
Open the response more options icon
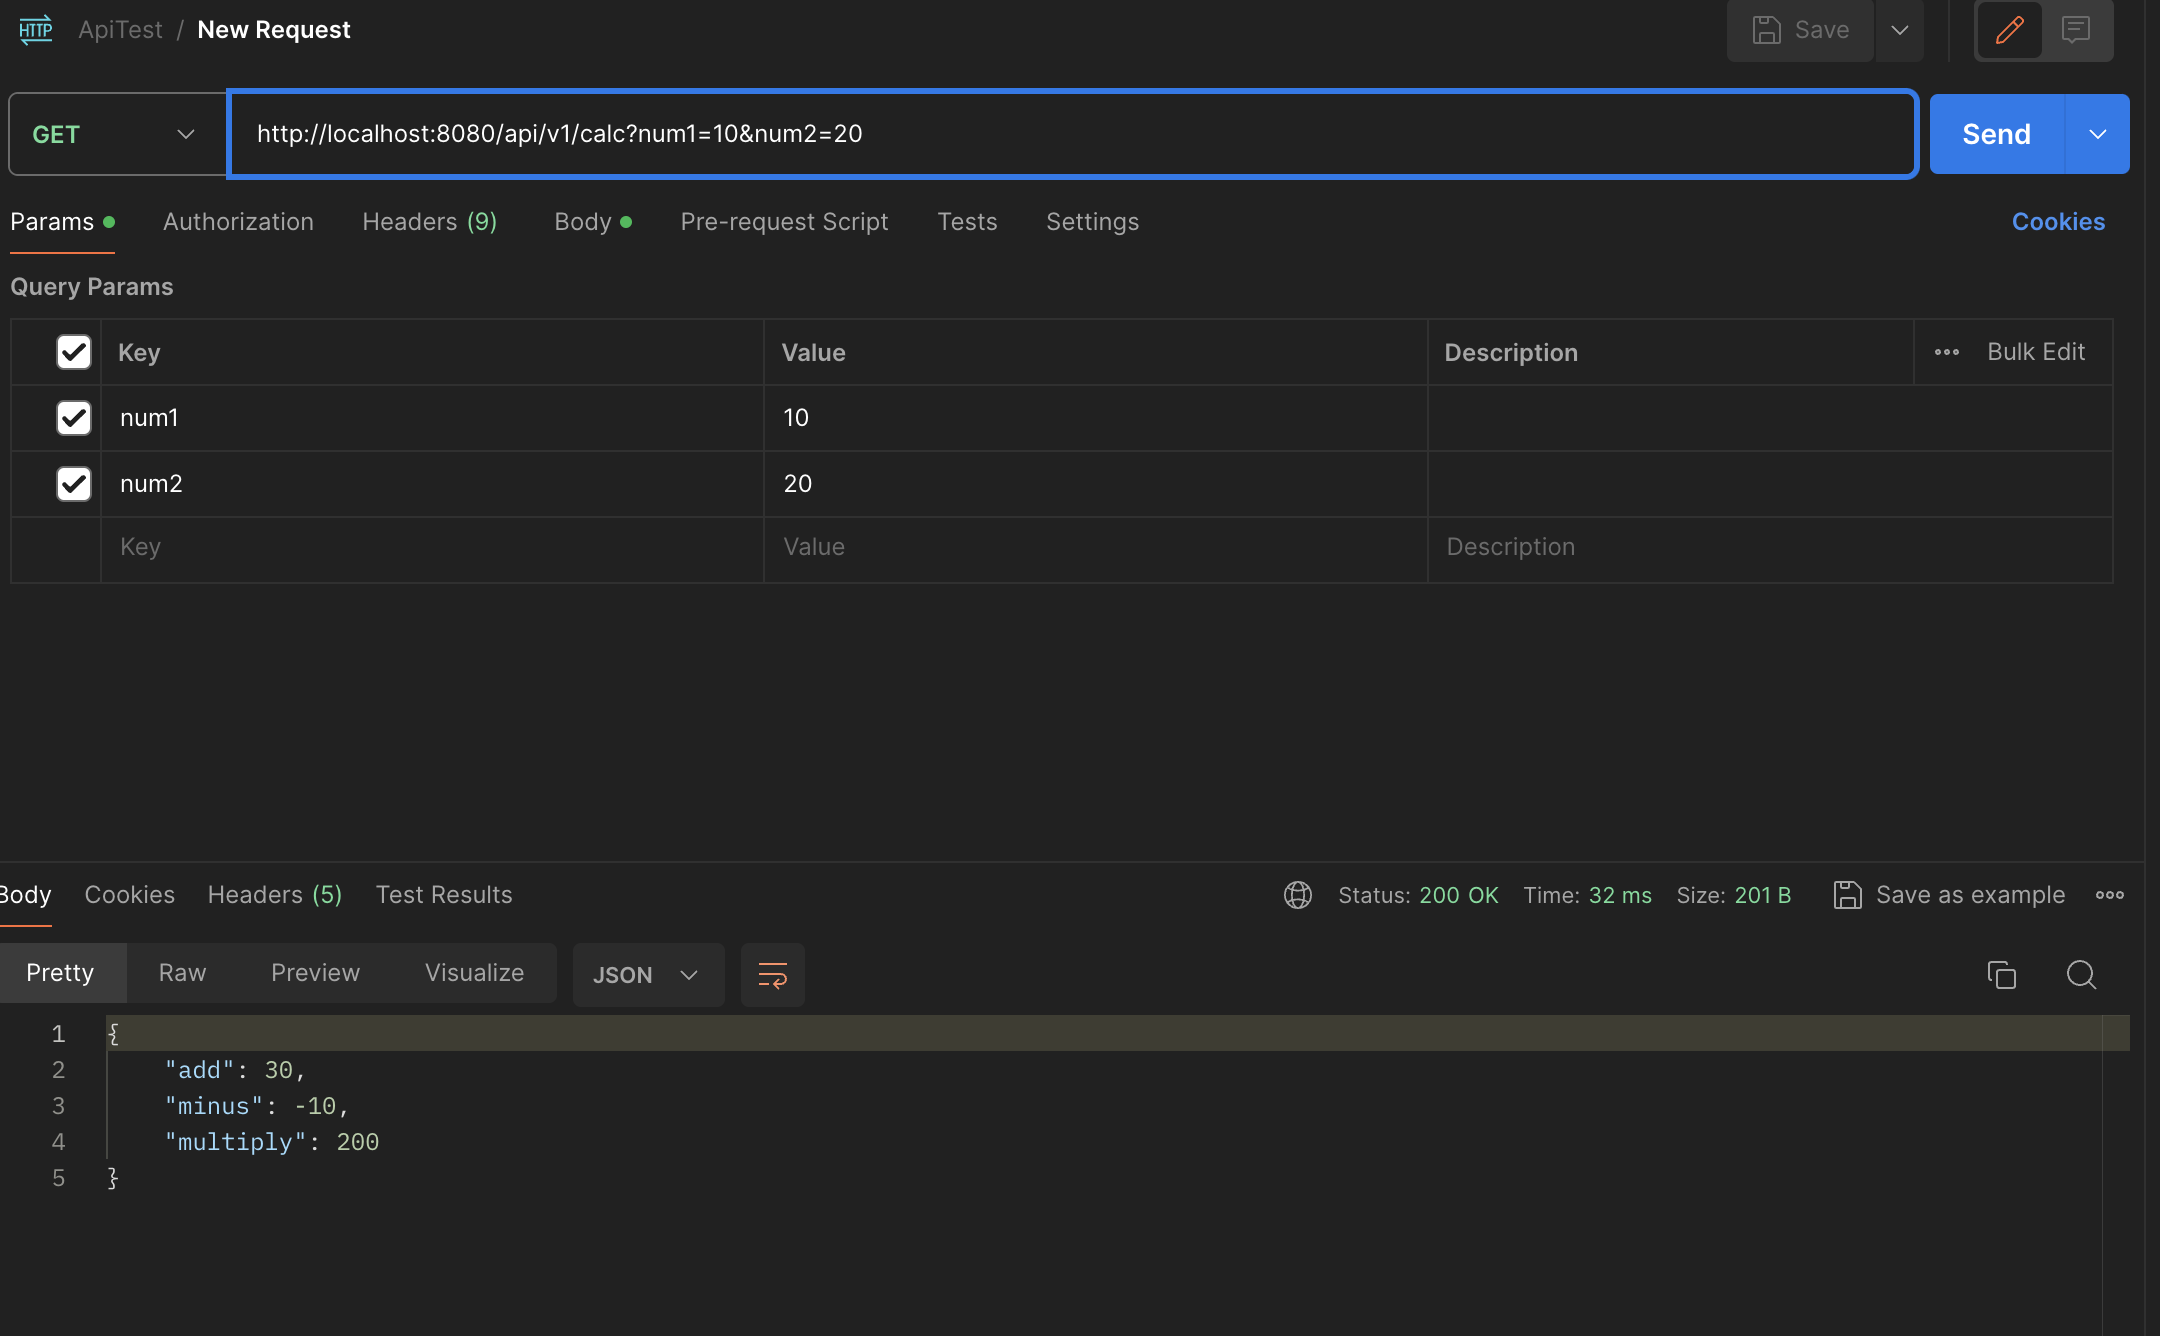click(2109, 895)
